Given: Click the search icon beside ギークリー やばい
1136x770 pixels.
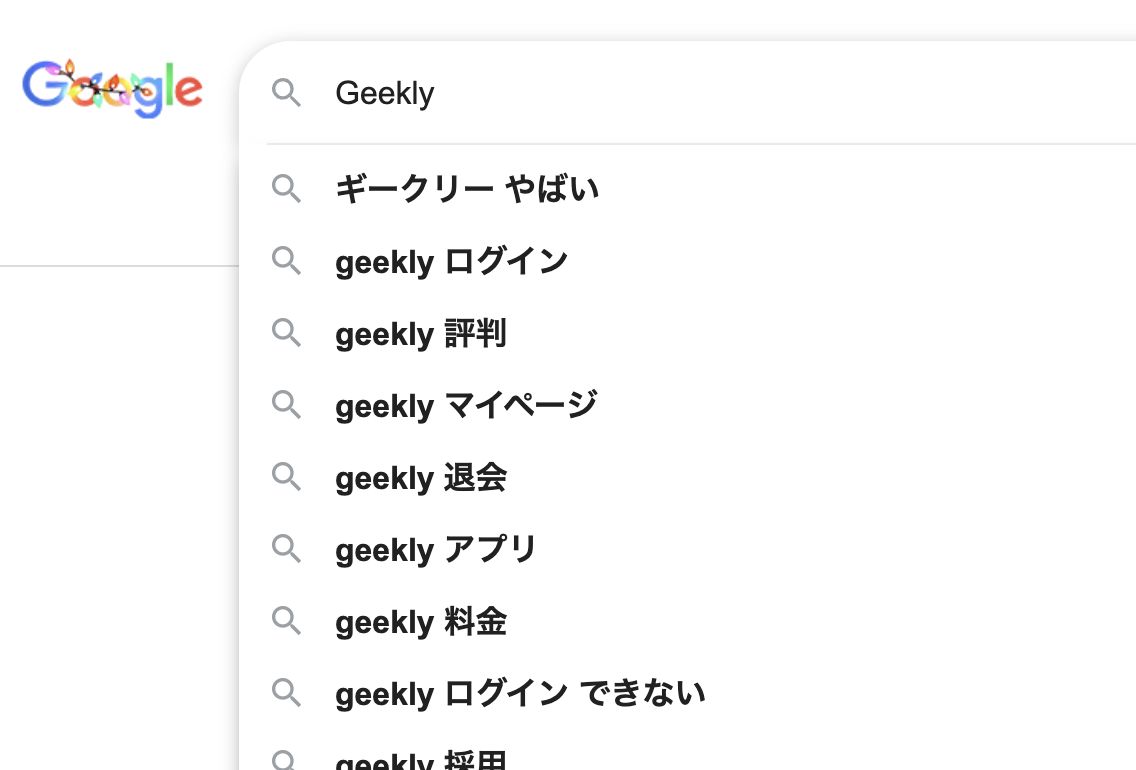Looking at the screenshot, I should [287, 189].
